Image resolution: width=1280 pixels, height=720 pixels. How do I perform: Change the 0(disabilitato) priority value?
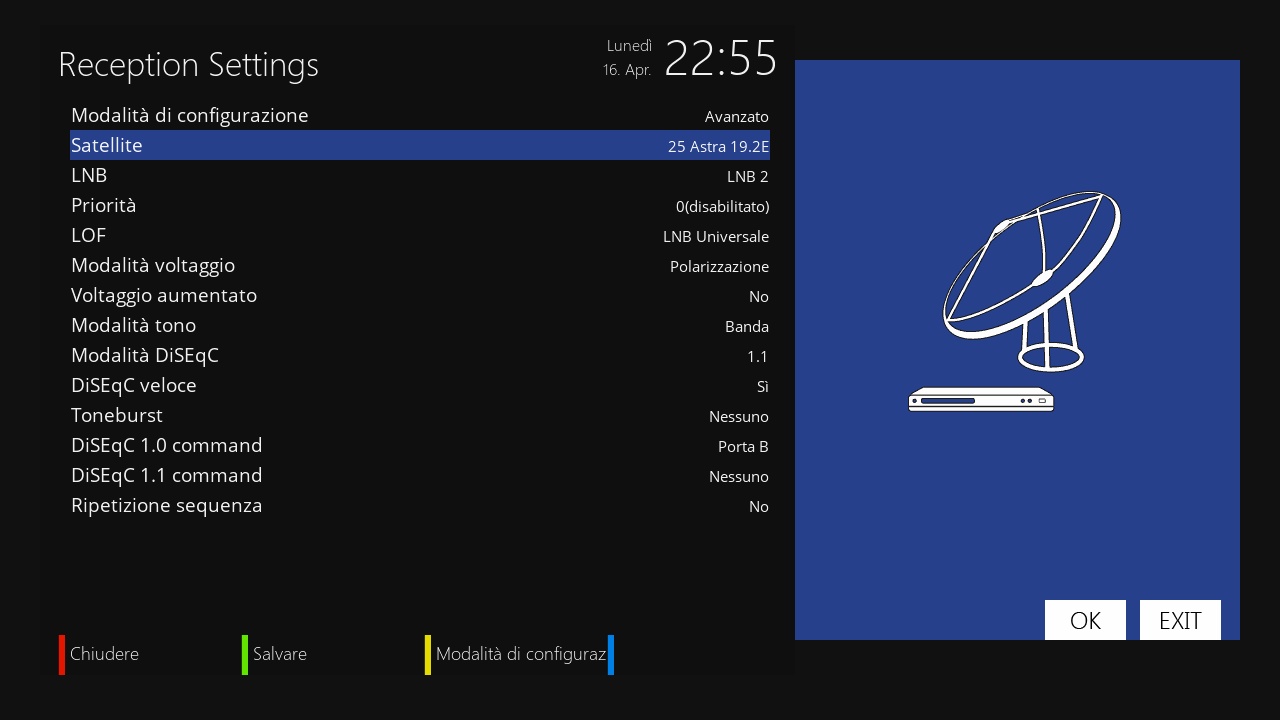(723, 207)
